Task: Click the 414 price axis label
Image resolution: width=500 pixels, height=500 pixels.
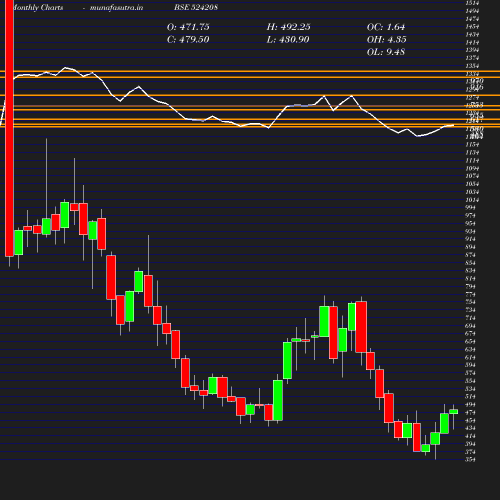Action: click(x=470, y=436)
